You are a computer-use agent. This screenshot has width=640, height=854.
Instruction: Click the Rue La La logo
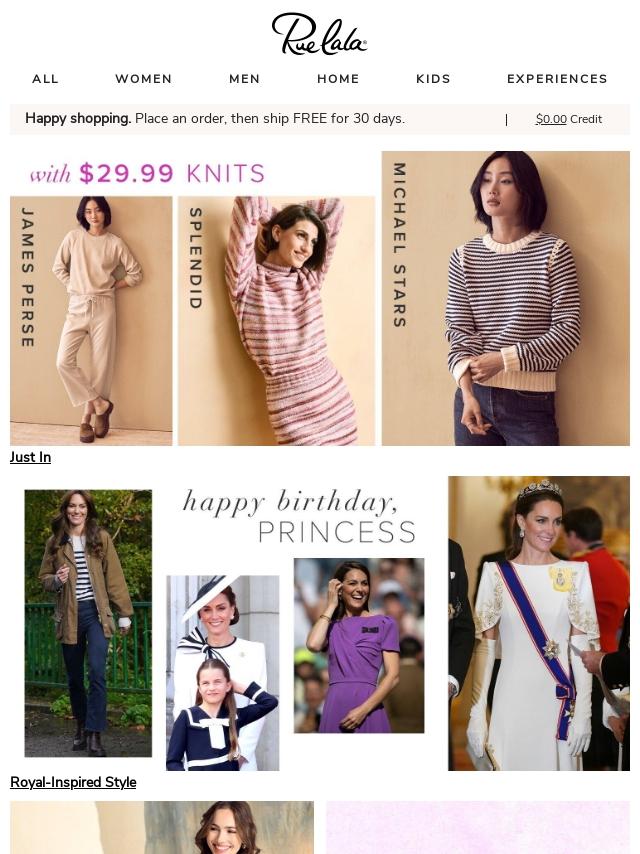pyautogui.click(x=319, y=34)
